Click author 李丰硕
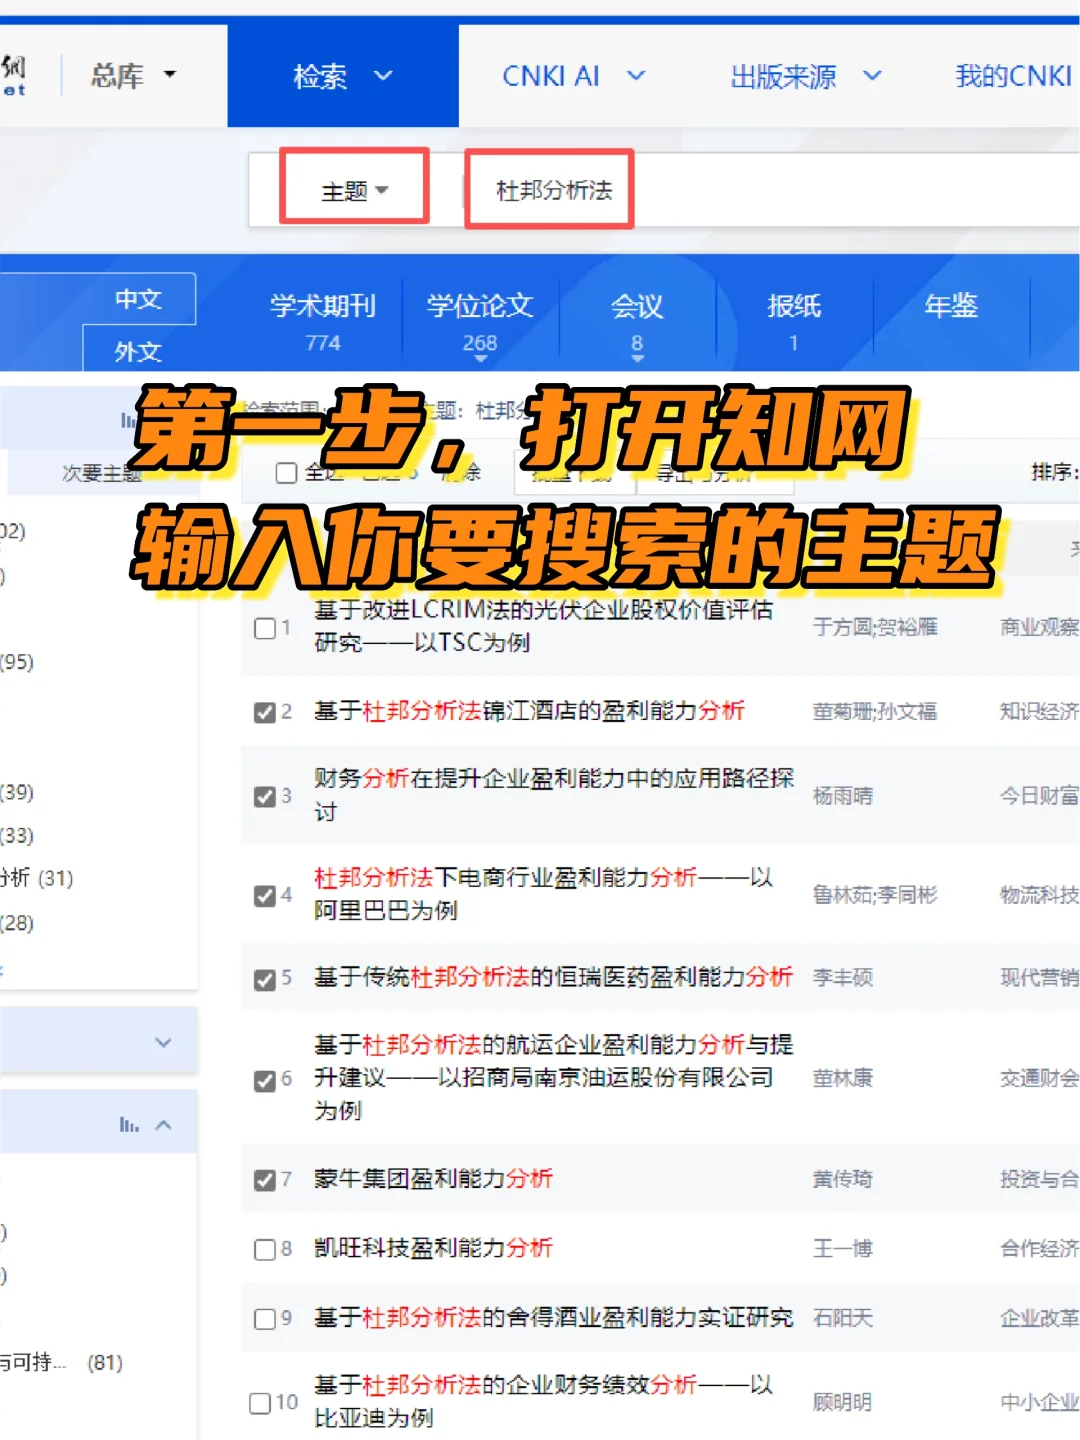The height and width of the screenshot is (1440, 1080). [x=843, y=978]
